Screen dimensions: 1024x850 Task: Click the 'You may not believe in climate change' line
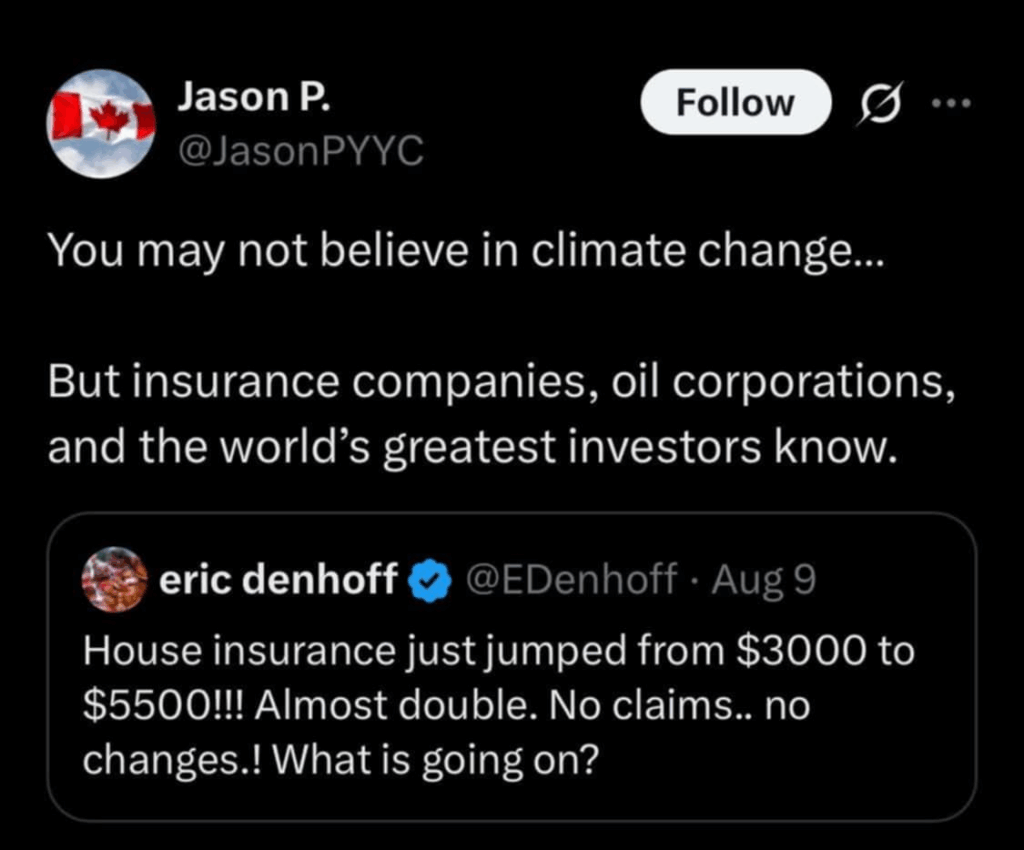click(466, 250)
